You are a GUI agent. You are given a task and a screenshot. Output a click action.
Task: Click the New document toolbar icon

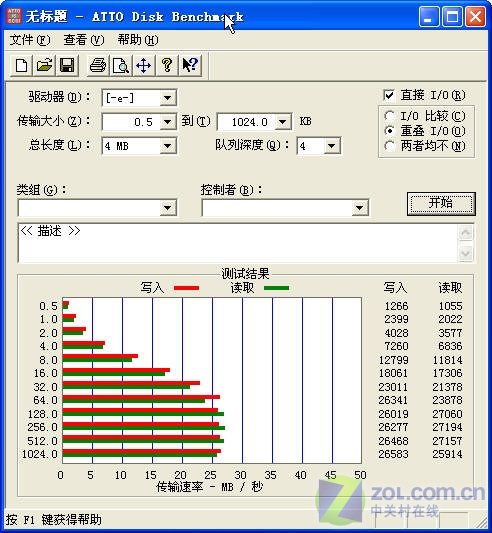point(21,65)
